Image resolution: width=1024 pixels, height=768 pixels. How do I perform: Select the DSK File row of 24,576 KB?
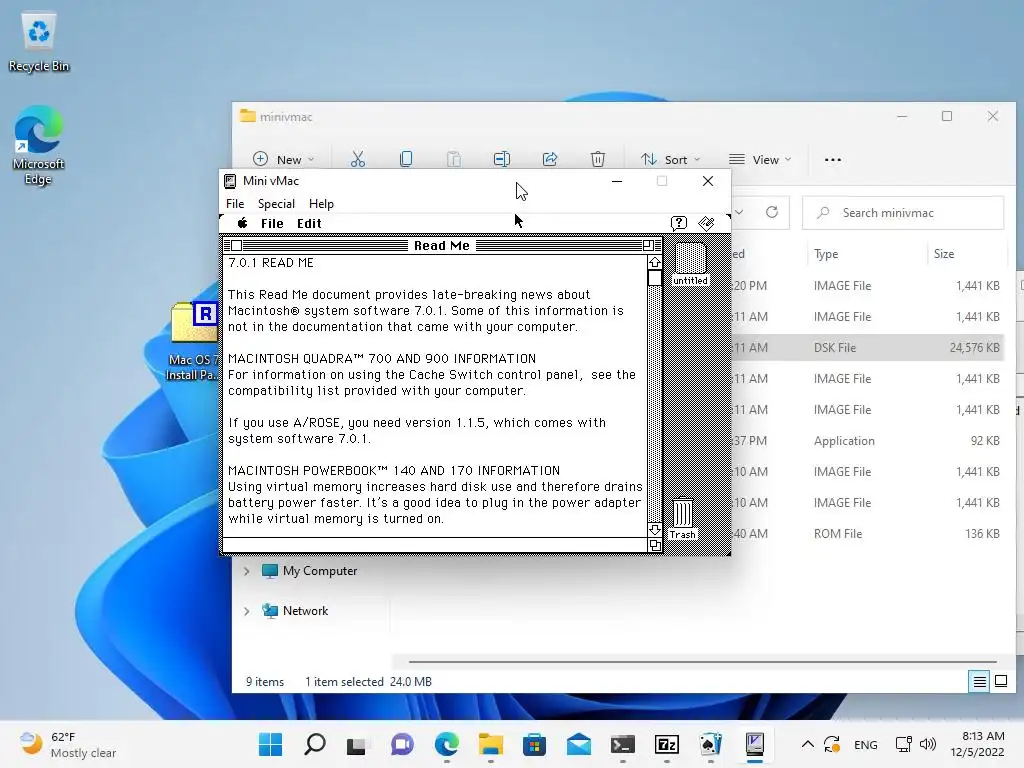click(x=867, y=347)
